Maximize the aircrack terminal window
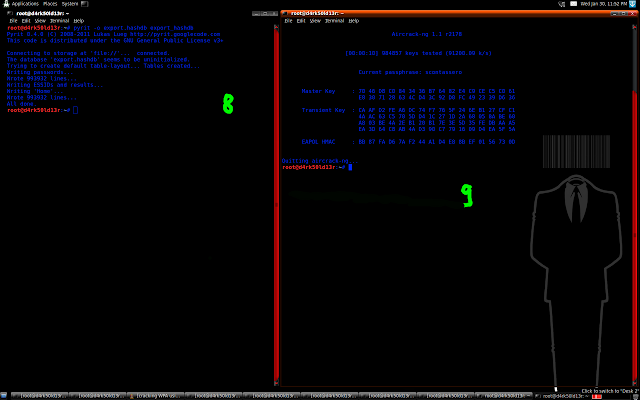 point(623,13)
